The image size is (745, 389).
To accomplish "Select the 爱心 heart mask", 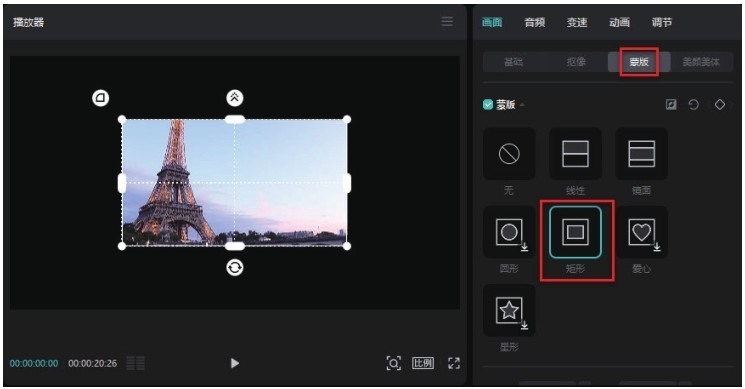I will point(641,232).
